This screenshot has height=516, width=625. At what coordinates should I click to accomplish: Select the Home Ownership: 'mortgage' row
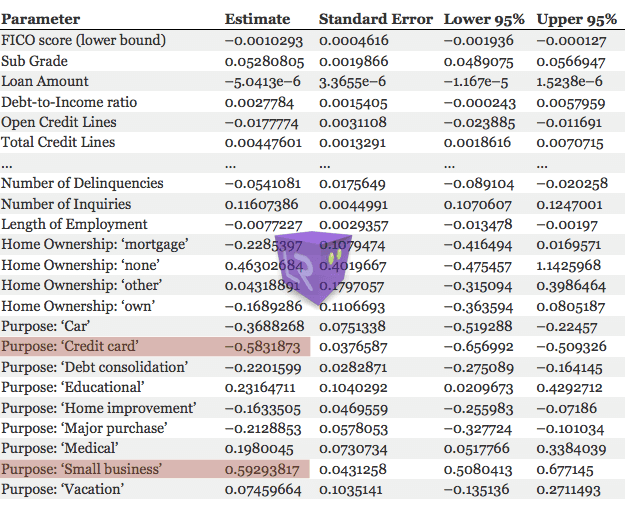[x=95, y=245]
